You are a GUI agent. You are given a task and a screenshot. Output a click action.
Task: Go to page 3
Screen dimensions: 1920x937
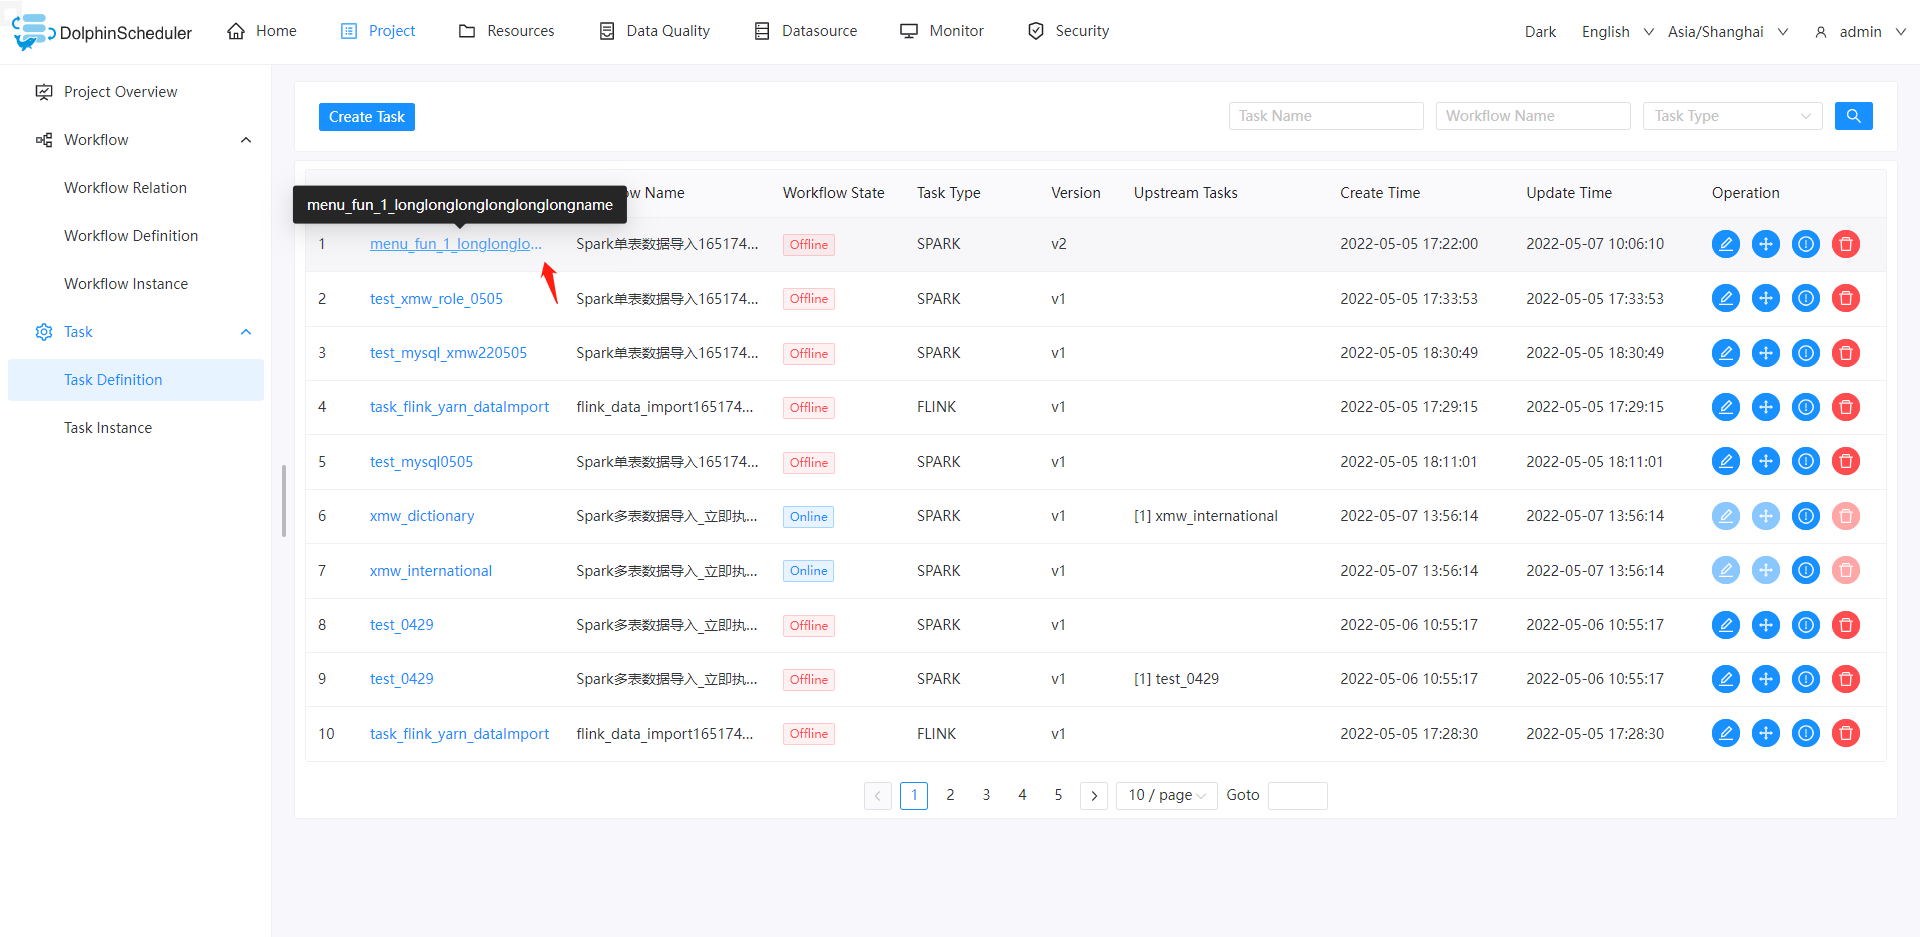click(986, 795)
